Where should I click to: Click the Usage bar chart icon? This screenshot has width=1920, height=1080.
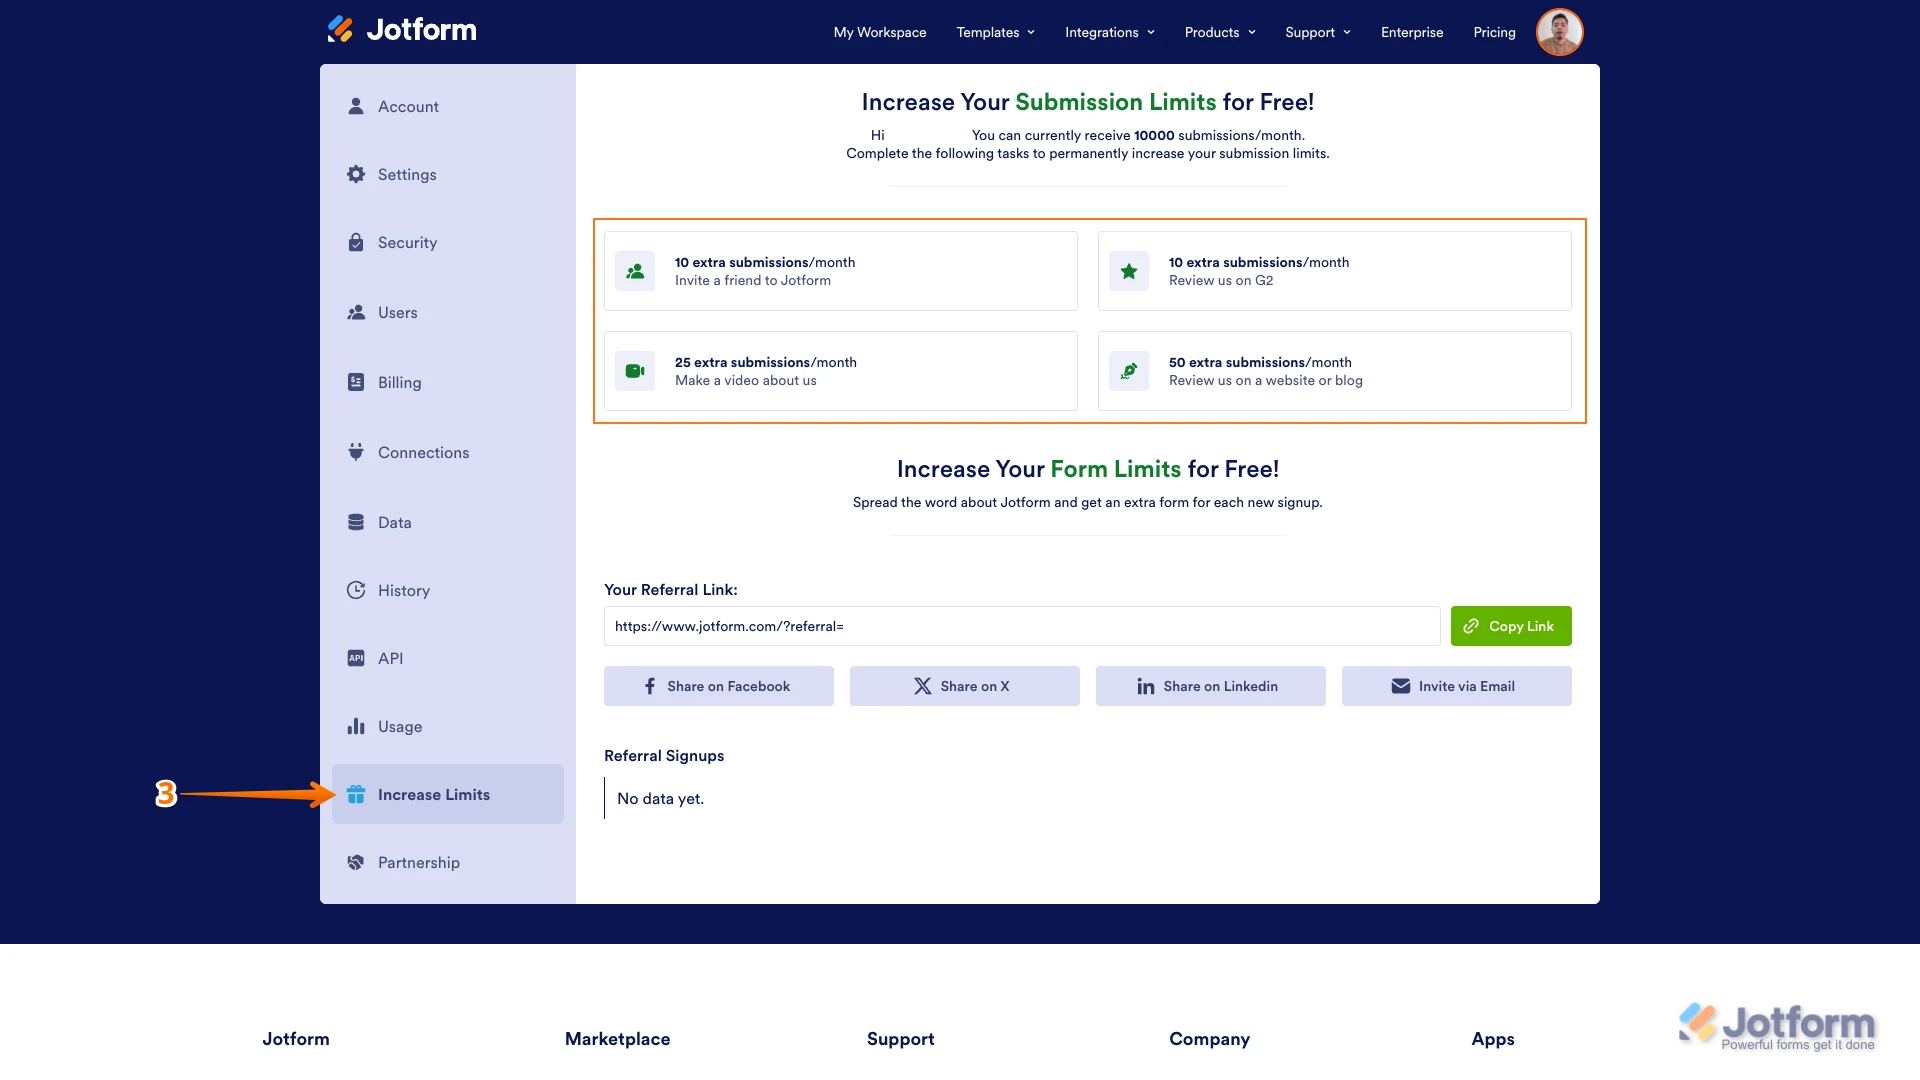tap(356, 726)
